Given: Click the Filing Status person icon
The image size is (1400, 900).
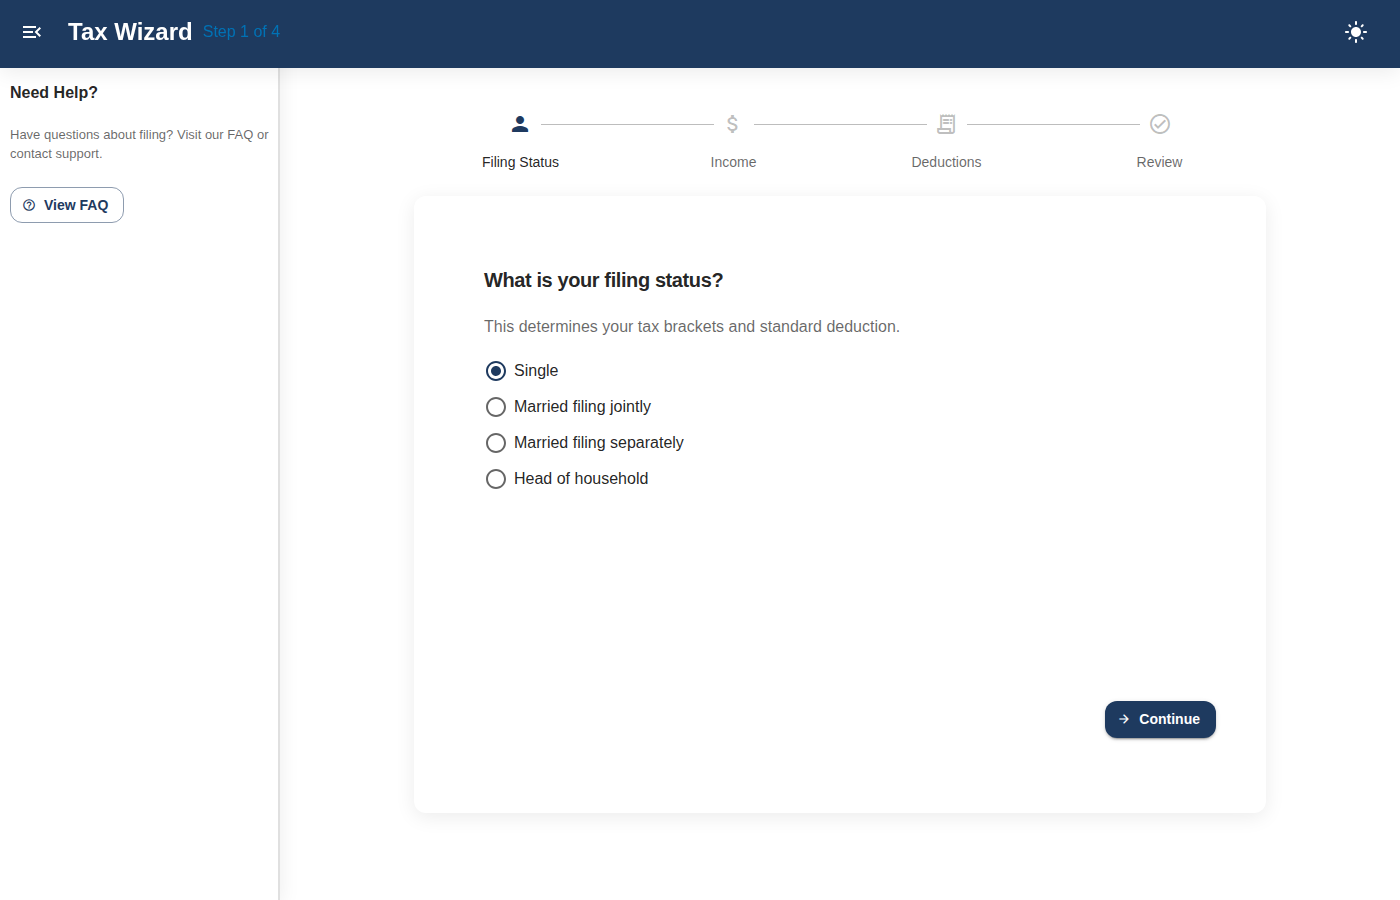Looking at the screenshot, I should [520, 124].
